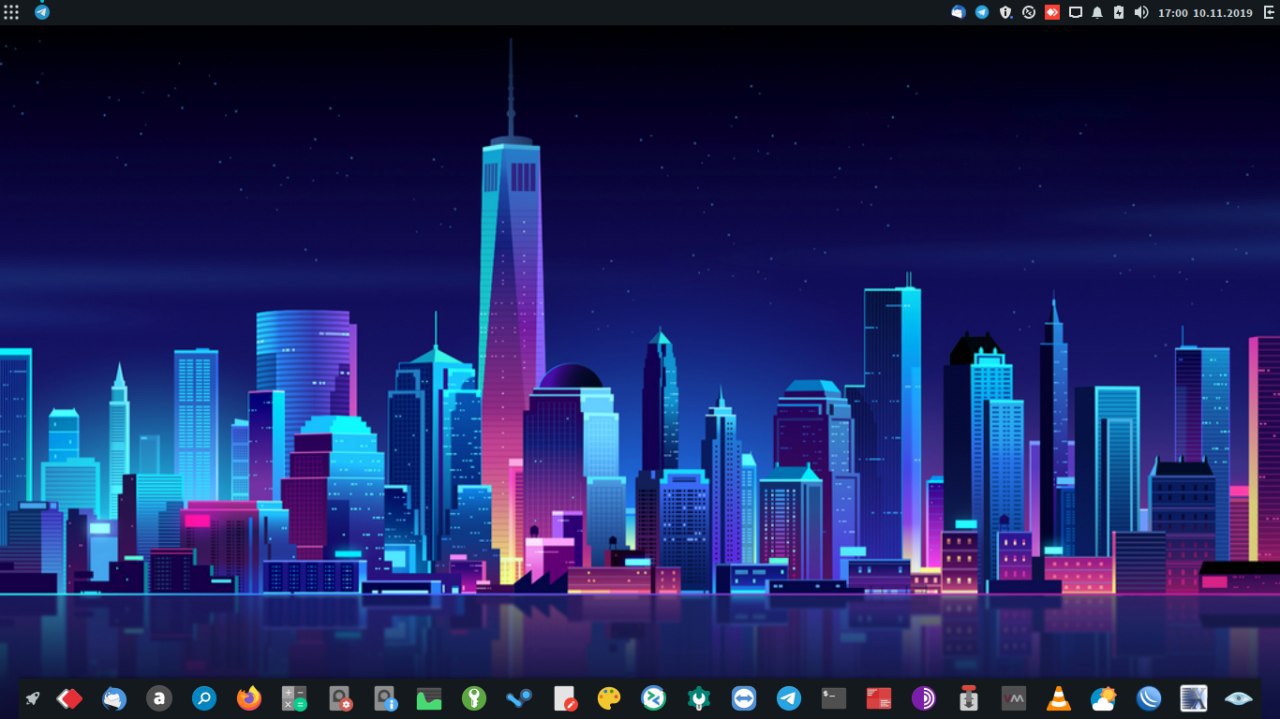Launch the VM virtual machine app
Viewport: 1280px width, 719px height.
[1014, 698]
